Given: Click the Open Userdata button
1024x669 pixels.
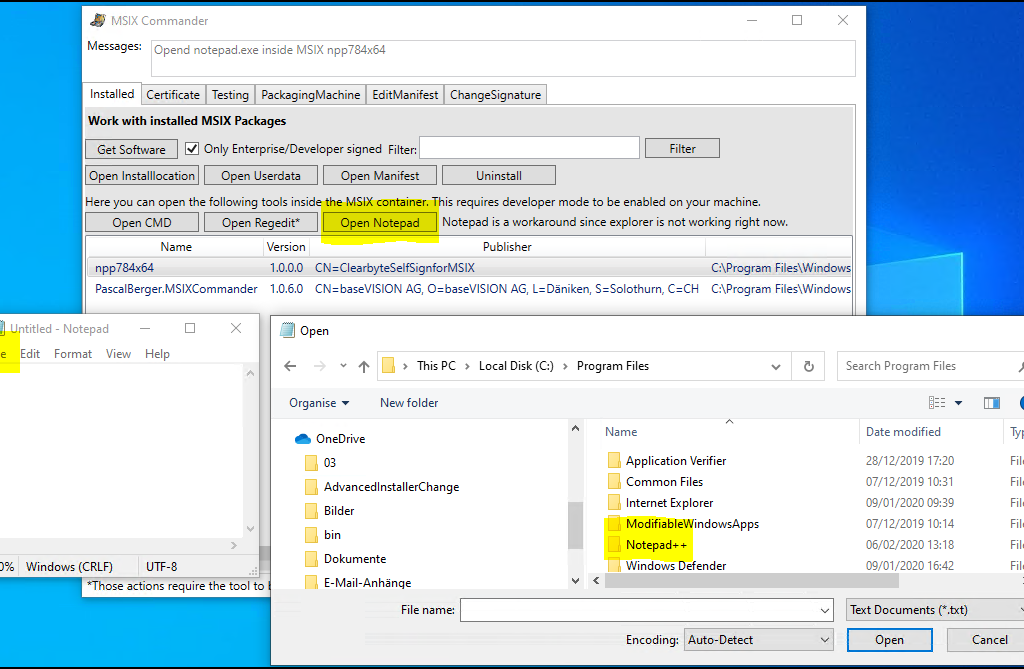Looking at the screenshot, I should tap(261, 176).
